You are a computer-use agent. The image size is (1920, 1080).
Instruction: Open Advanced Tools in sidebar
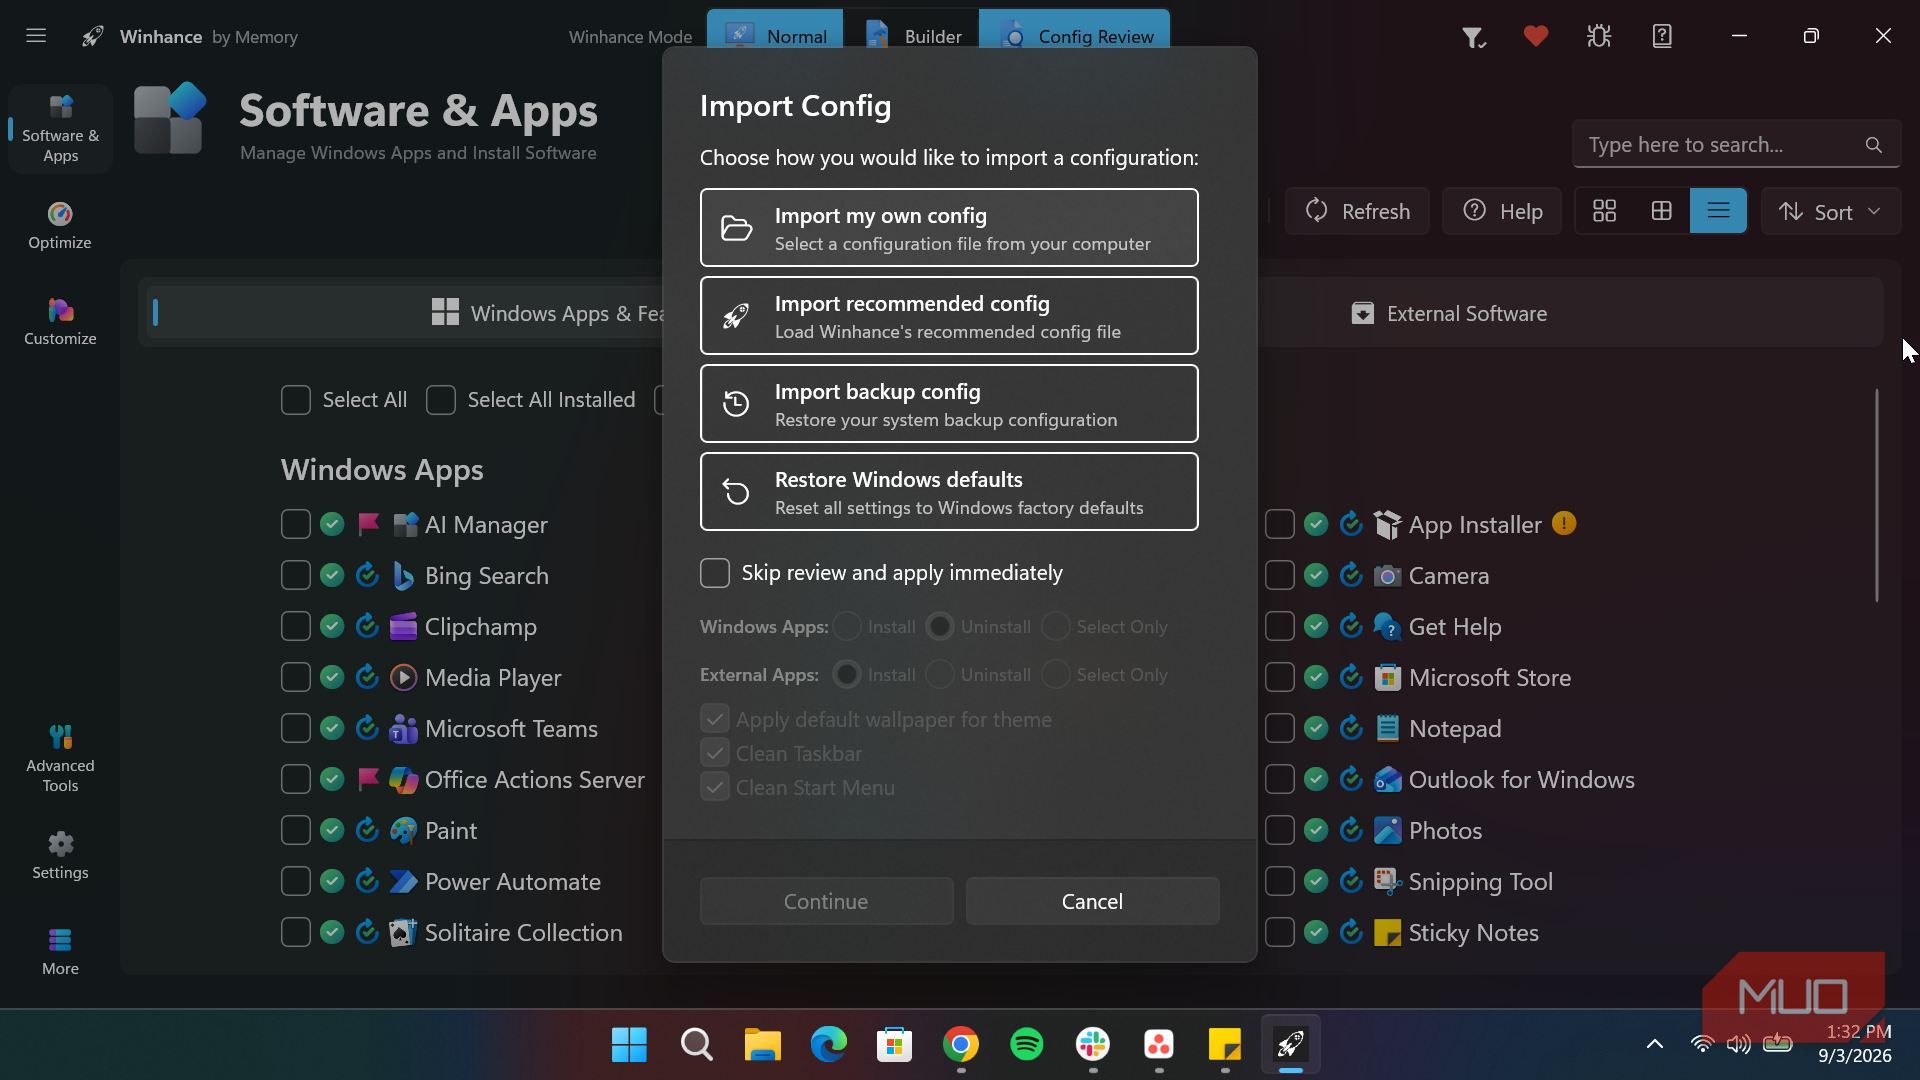pyautogui.click(x=60, y=759)
